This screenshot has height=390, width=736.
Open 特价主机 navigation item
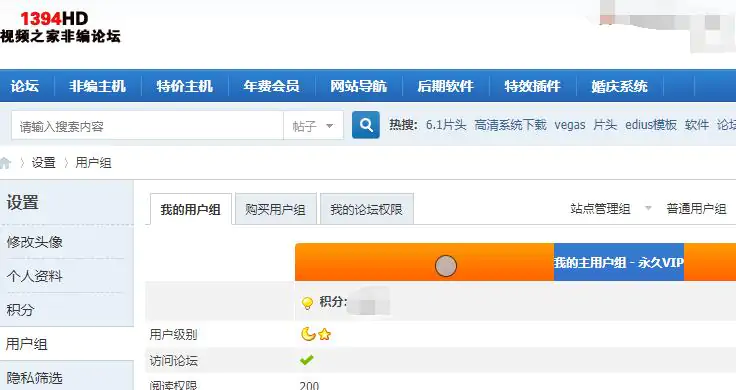pyautogui.click(x=184, y=86)
